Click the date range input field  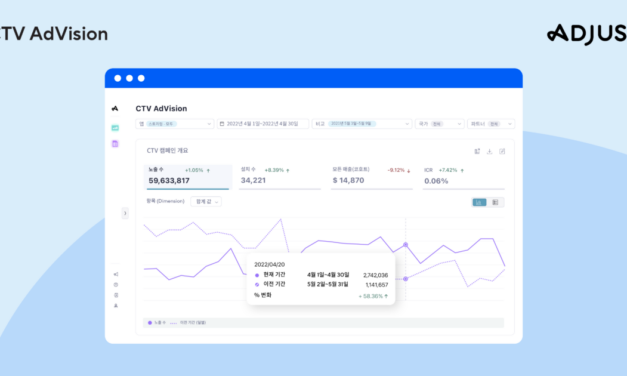(x=263, y=124)
